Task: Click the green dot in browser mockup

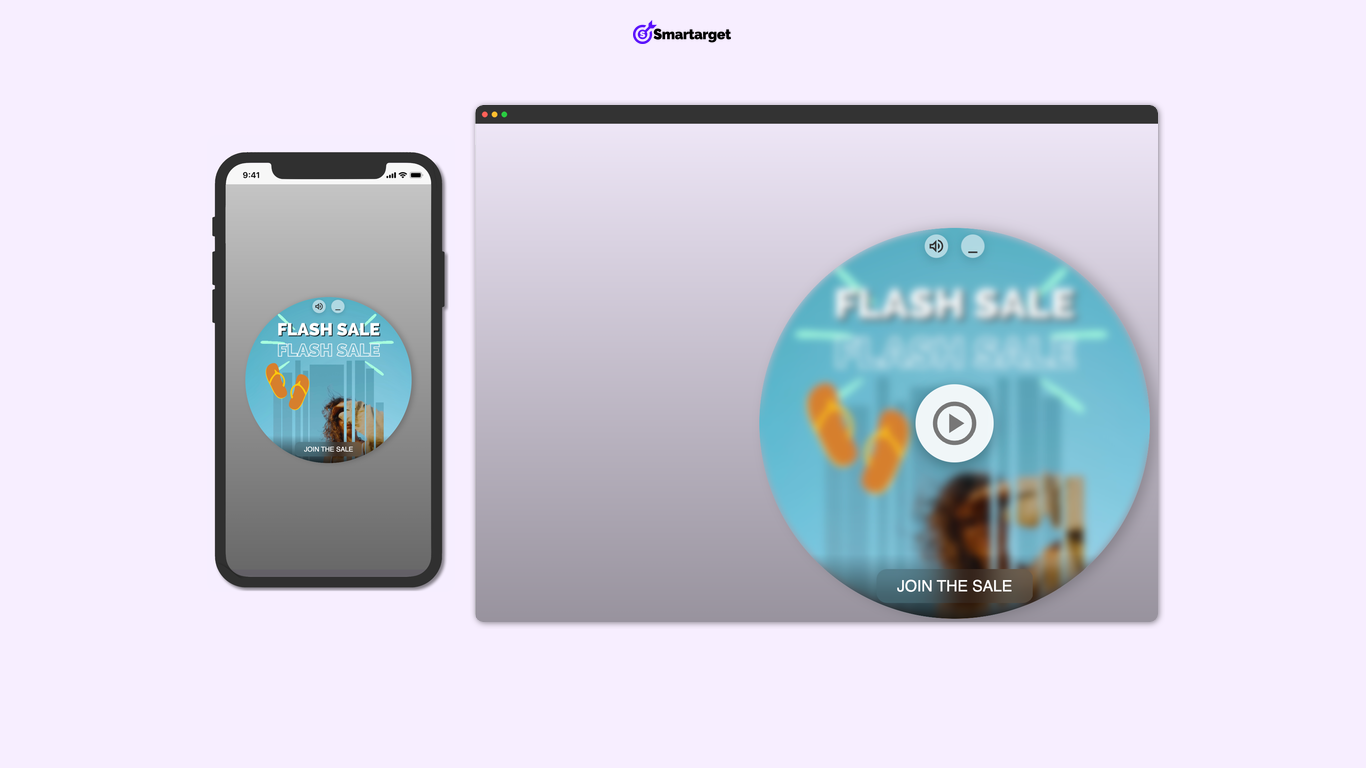Action: pyautogui.click(x=504, y=115)
